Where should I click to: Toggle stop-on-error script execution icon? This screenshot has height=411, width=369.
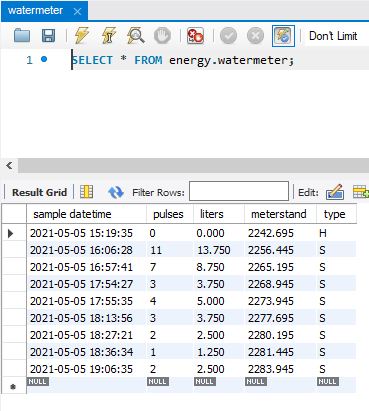[195, 36]
